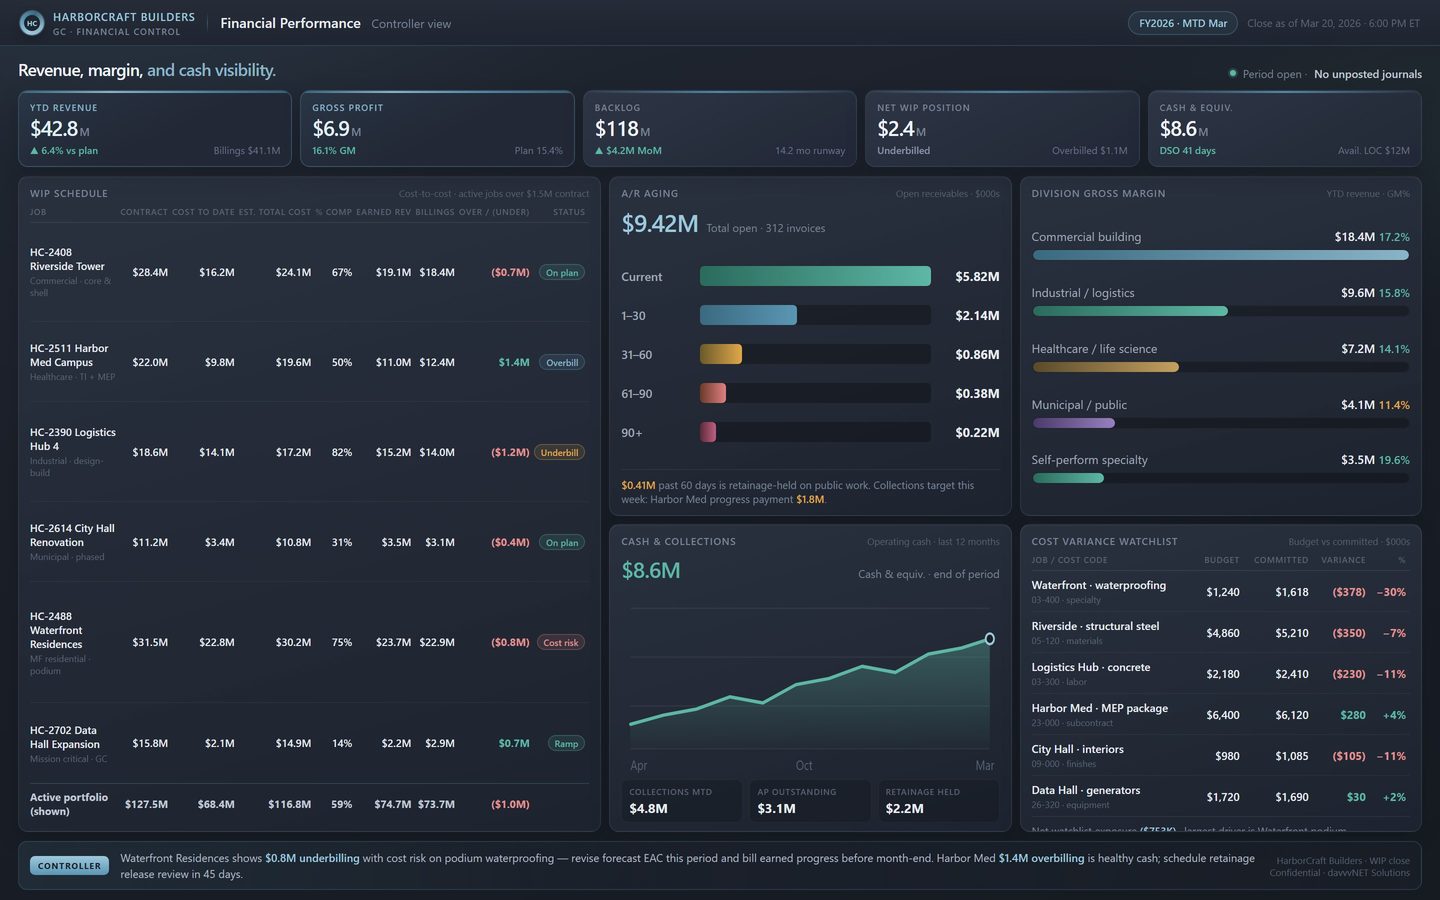Click the Commercial building margin bar
Image resolution: width=1440 pixels, height=900 pixels.
tap(1220, 255)
